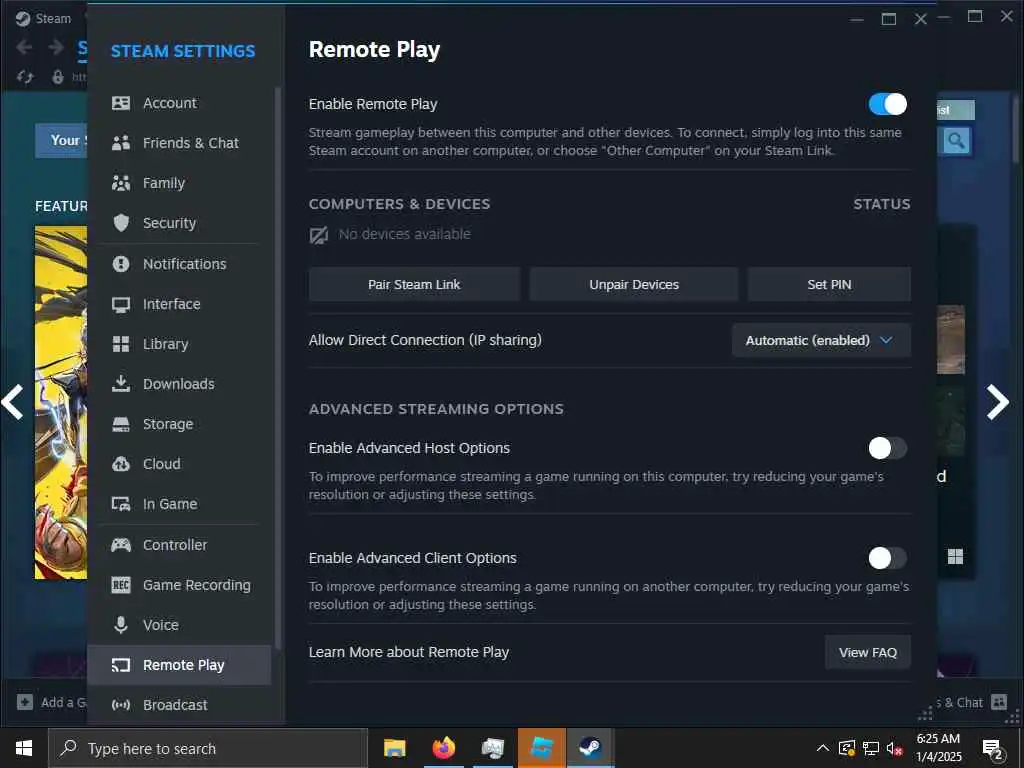
Task: Open the Windows Start menu
Action: click(x=24, y=748)
